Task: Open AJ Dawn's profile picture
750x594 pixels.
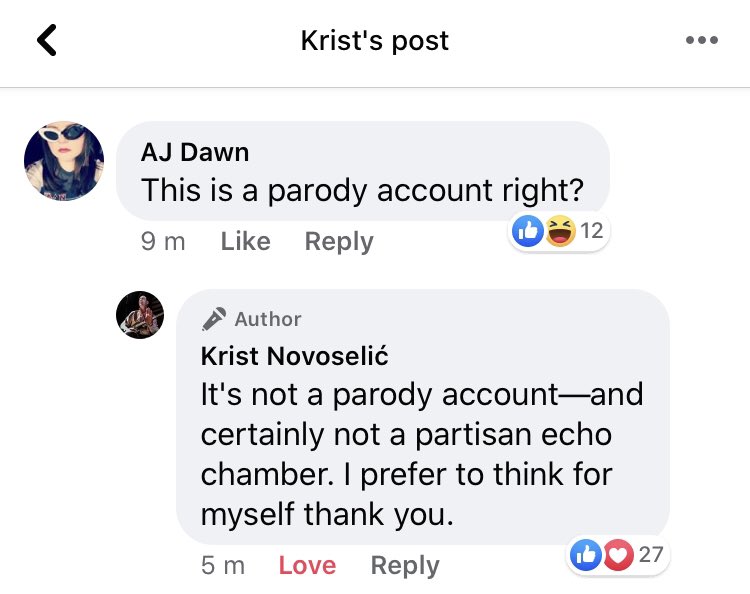Action: coord(64,161)
